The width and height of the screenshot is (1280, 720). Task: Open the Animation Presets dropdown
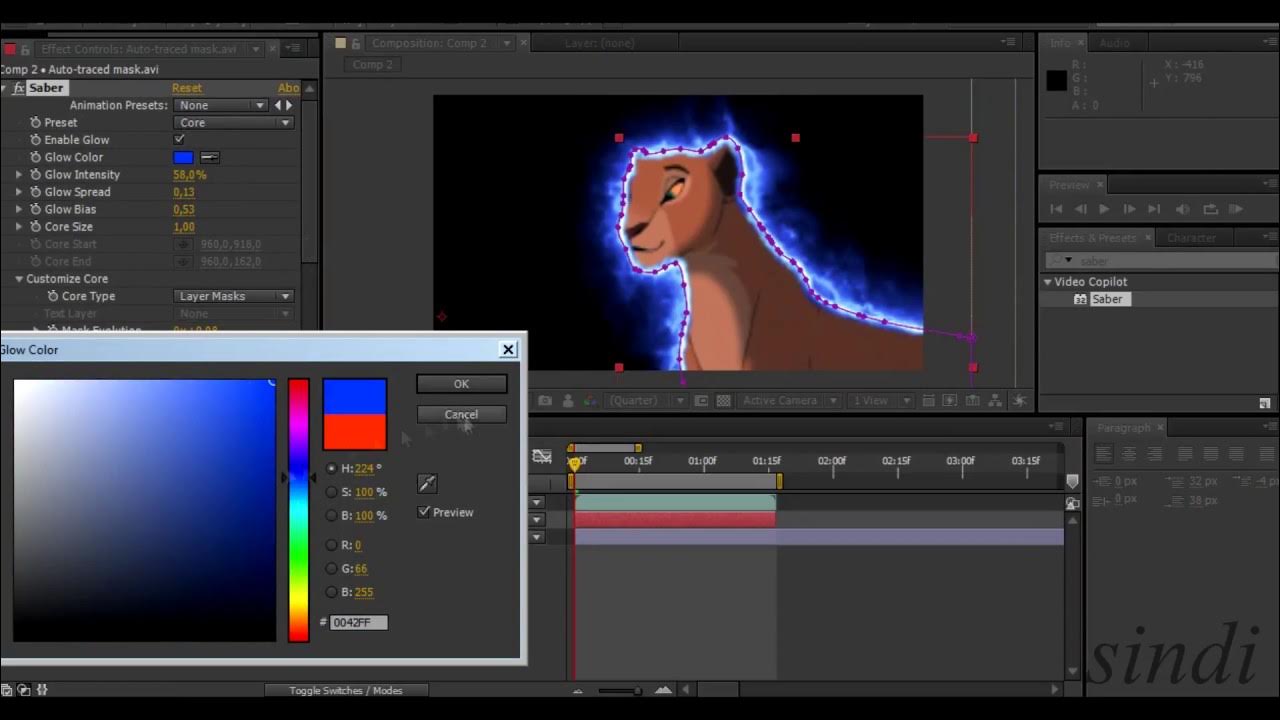point(221,105)
